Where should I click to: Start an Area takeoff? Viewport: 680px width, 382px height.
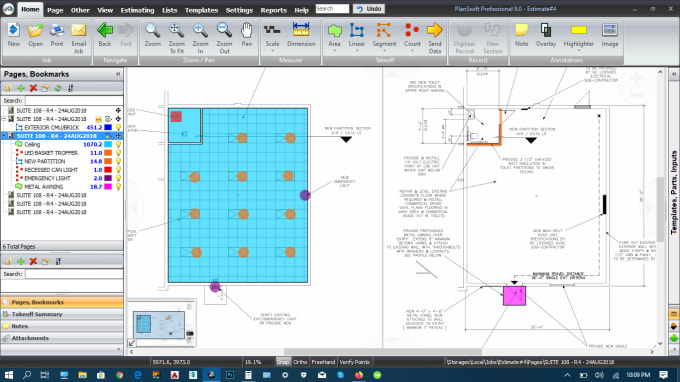pos(334,35)
